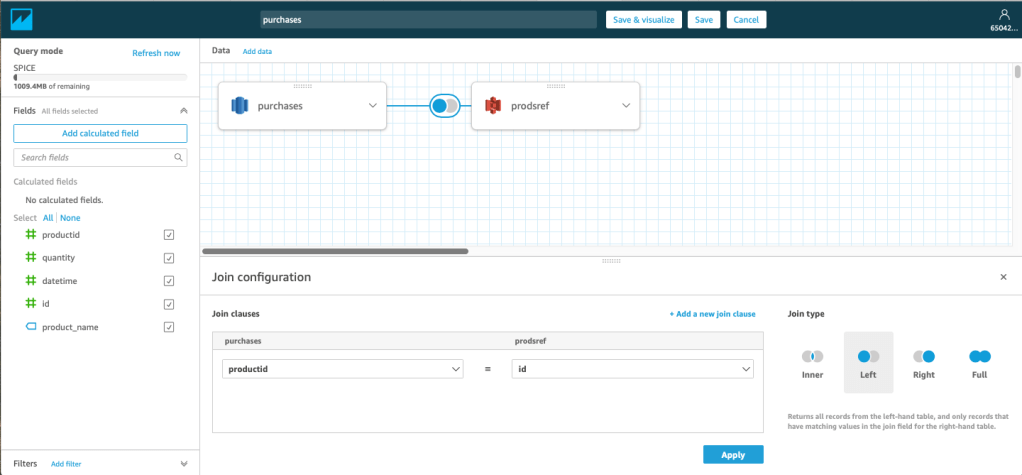Click the purchases table database icon
Image resolution: width=1022 pixels, height=475 pixels.
pyautogui.click(x=239, y=105)
